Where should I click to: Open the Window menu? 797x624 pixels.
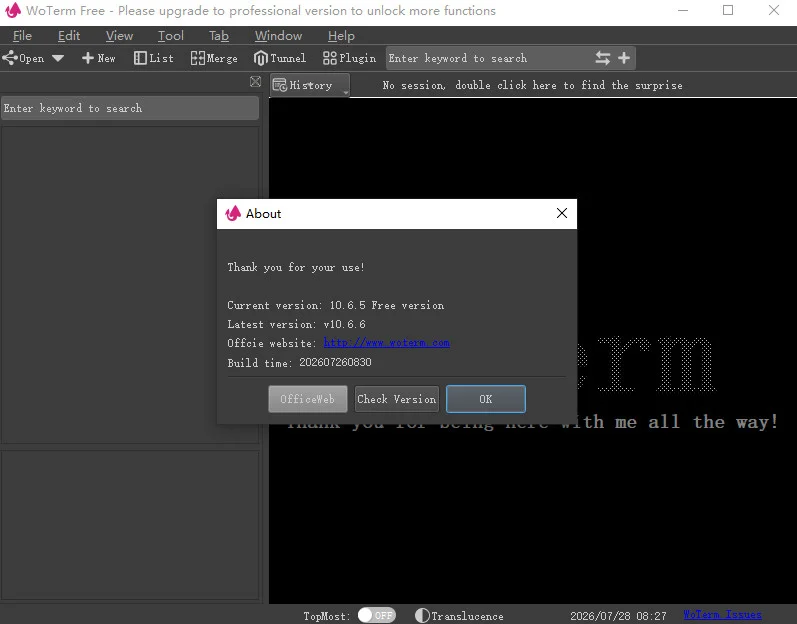pyautogui.click(x=278, y=36)
